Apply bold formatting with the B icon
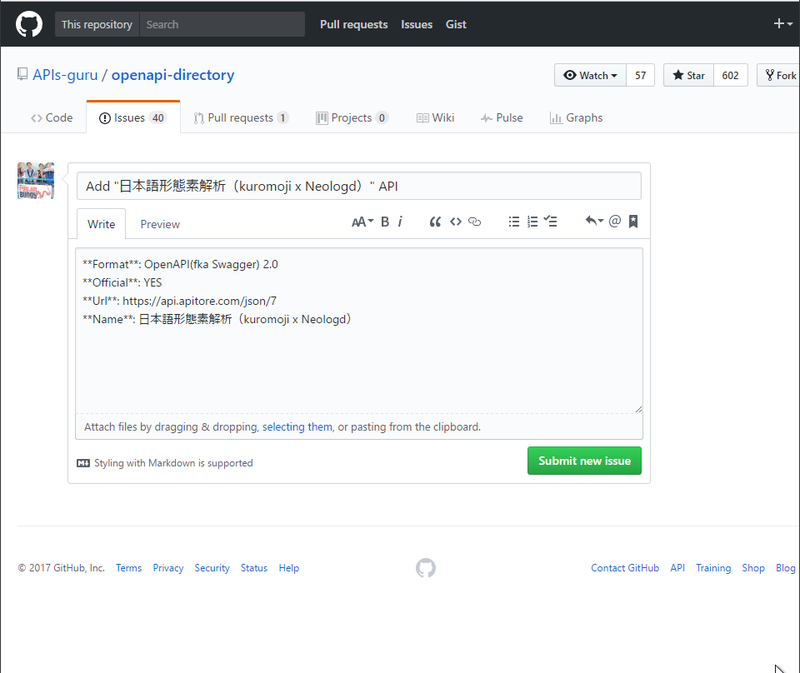 pyautogui.click(x=385, y=222)
